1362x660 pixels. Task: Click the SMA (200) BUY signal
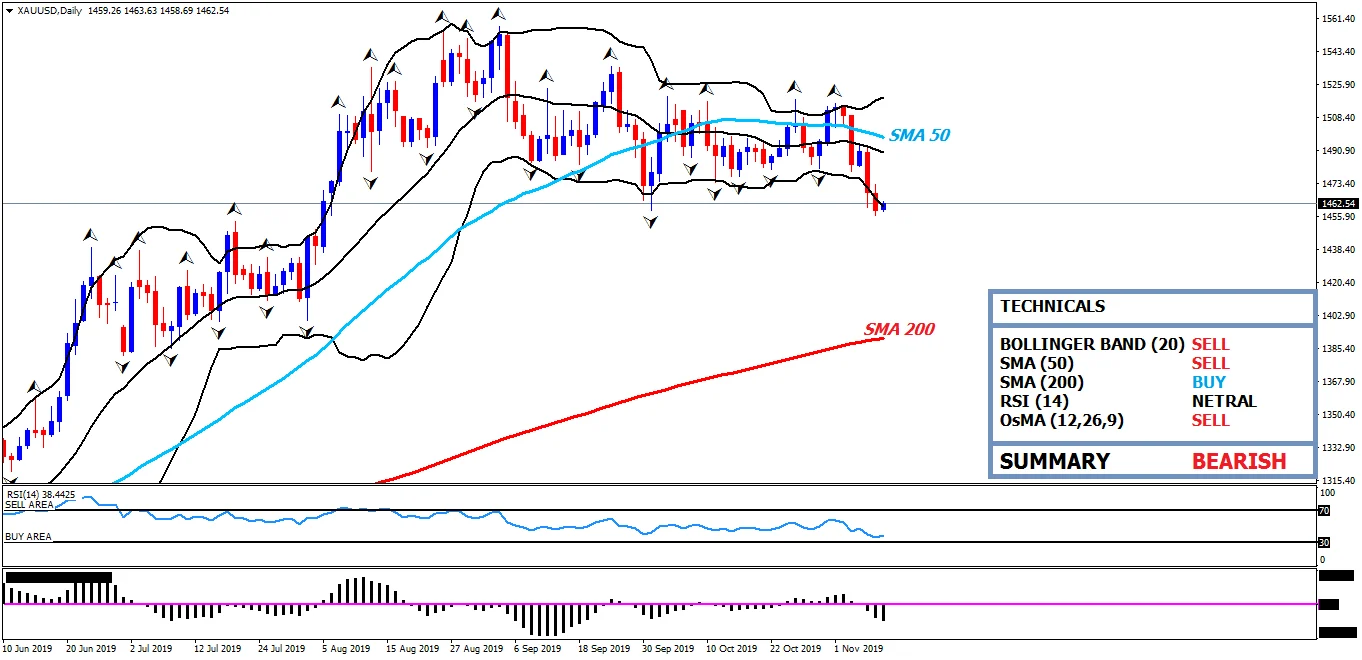click(x=1208, y=382)
